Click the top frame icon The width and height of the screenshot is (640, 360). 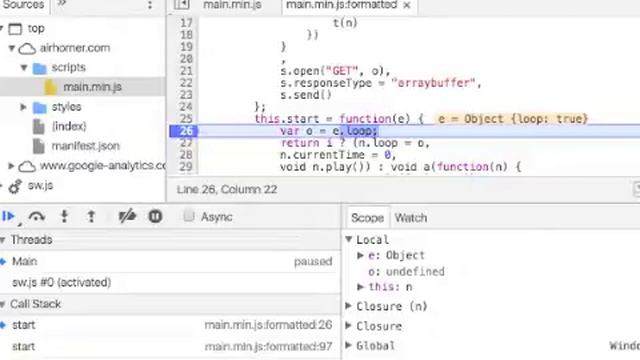(x=16, y=29)
